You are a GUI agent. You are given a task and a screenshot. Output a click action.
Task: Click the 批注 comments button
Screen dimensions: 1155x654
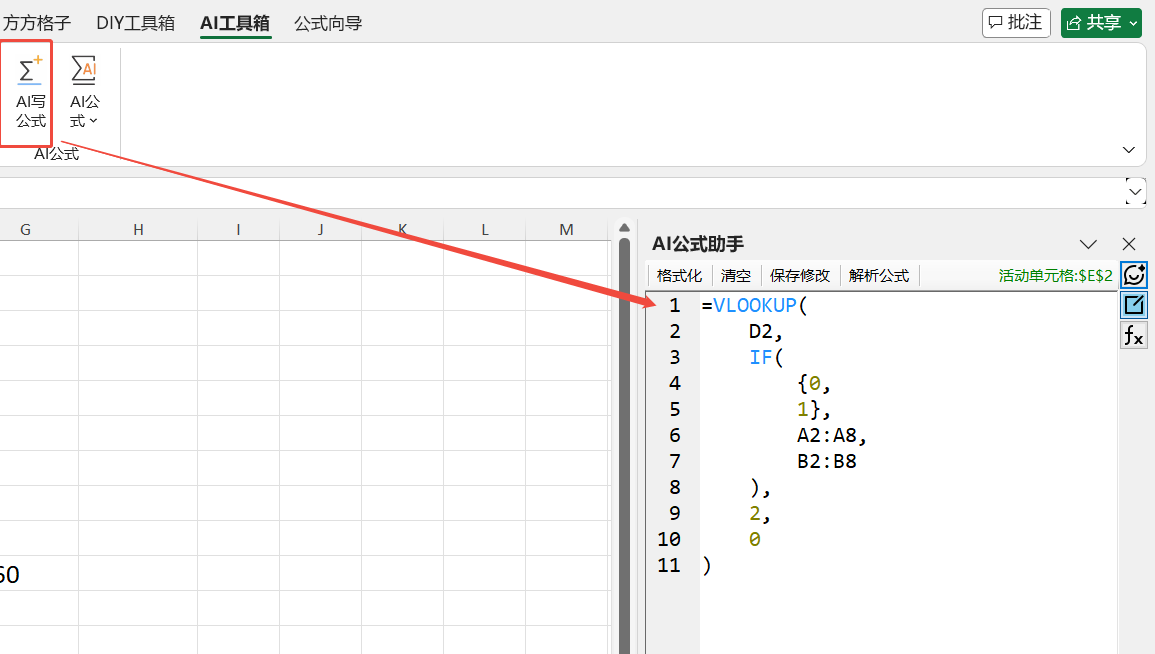click(1016, 22)
